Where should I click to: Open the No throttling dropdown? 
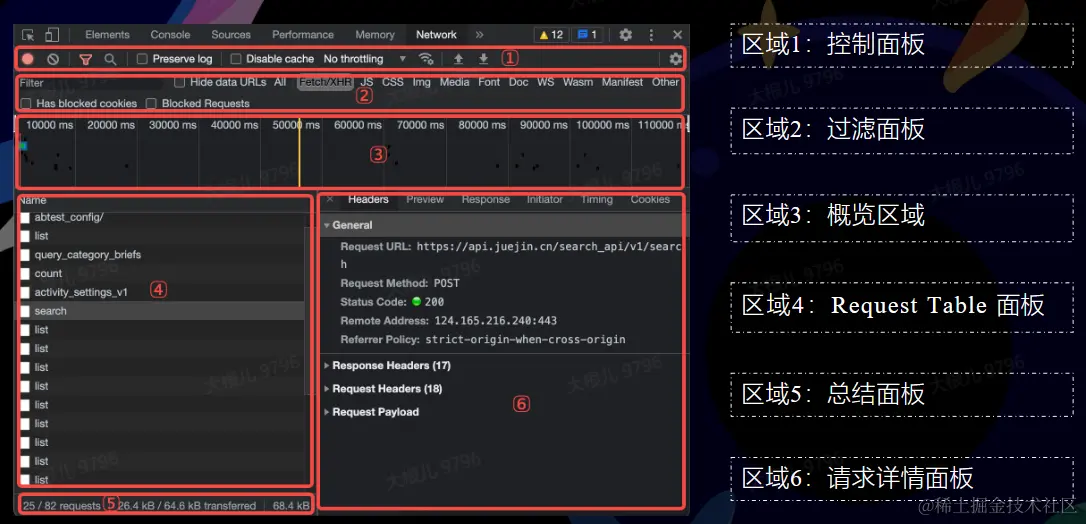click(x=365, y=59)
